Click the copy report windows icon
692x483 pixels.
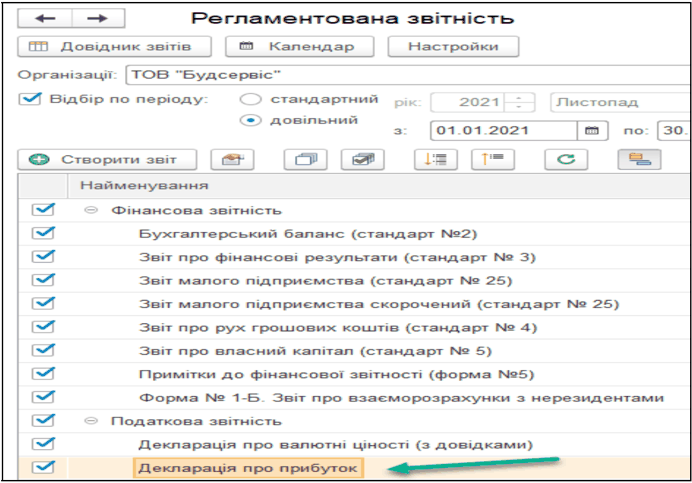click(305, 159)
